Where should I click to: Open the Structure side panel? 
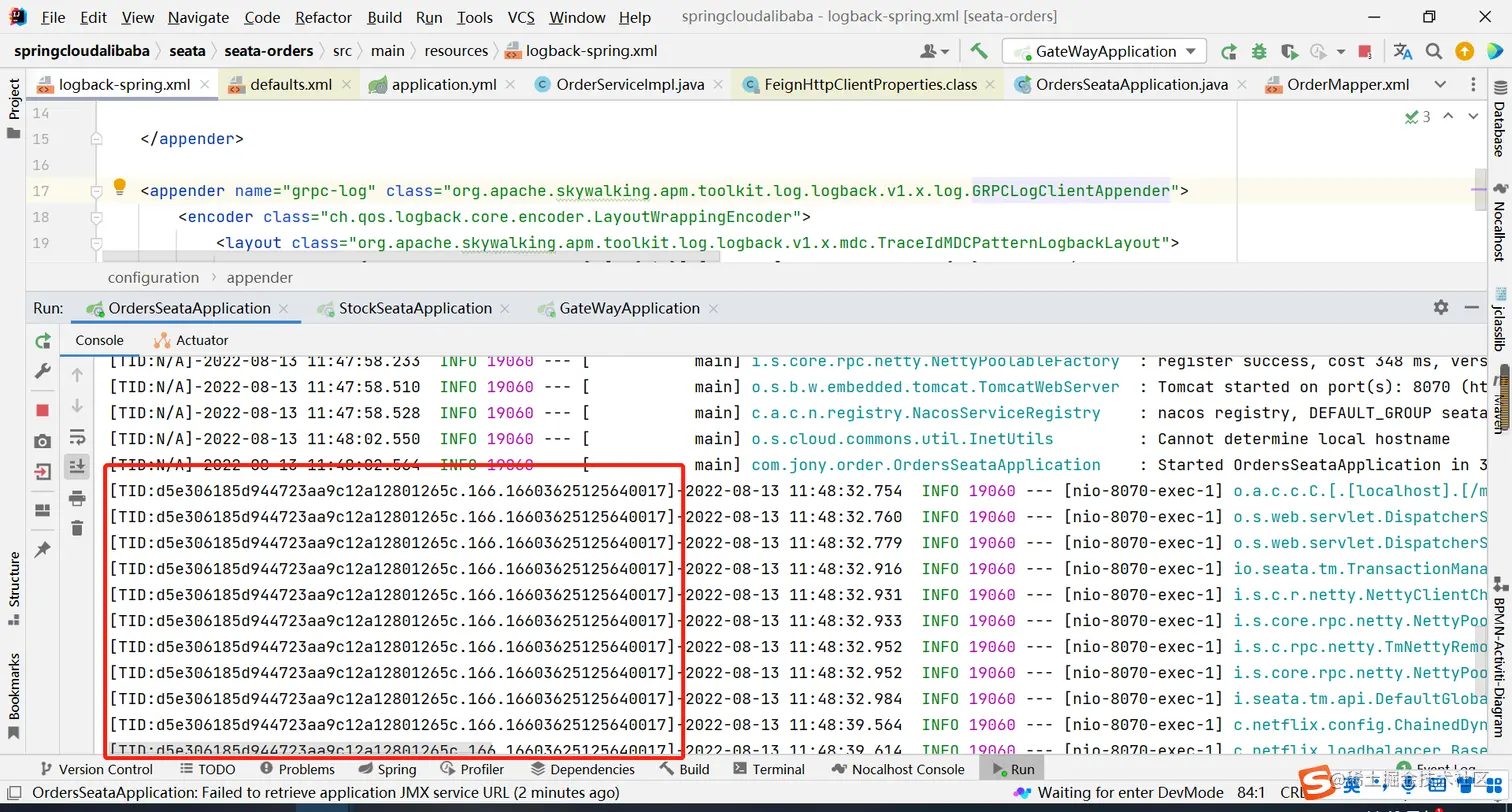[x=14, y=587]
